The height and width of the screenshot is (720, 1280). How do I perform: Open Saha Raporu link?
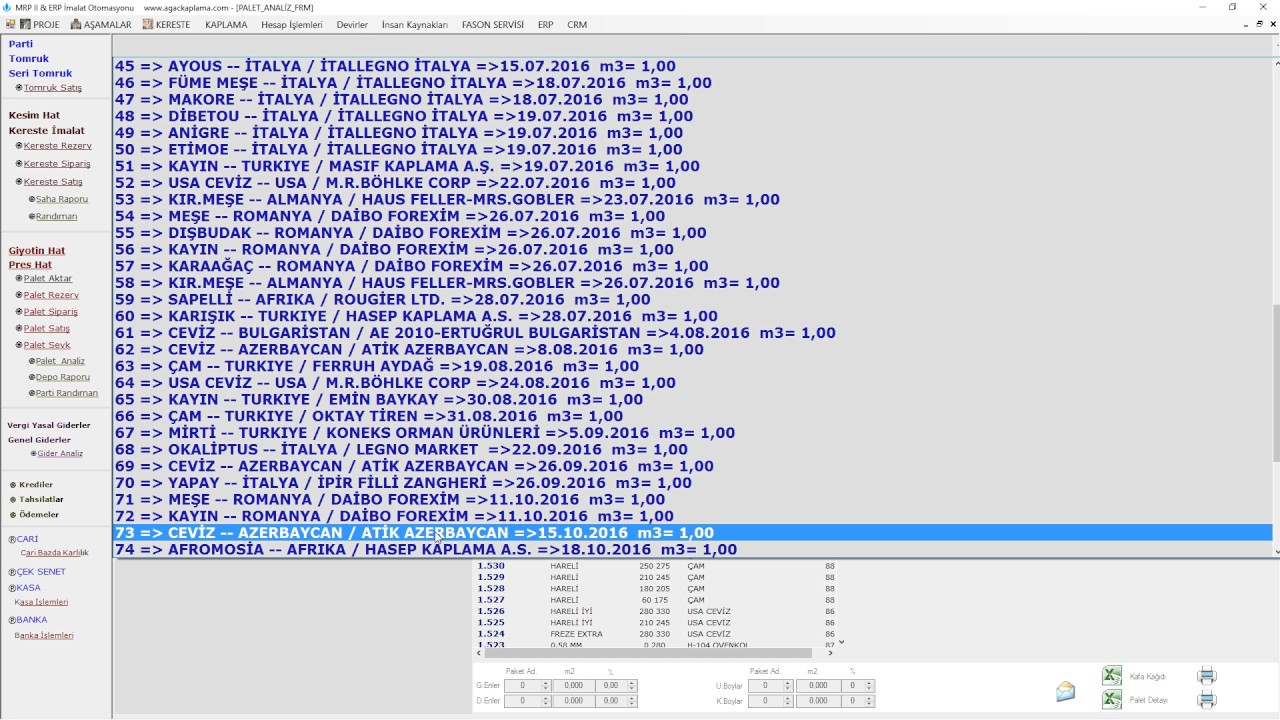62,199
